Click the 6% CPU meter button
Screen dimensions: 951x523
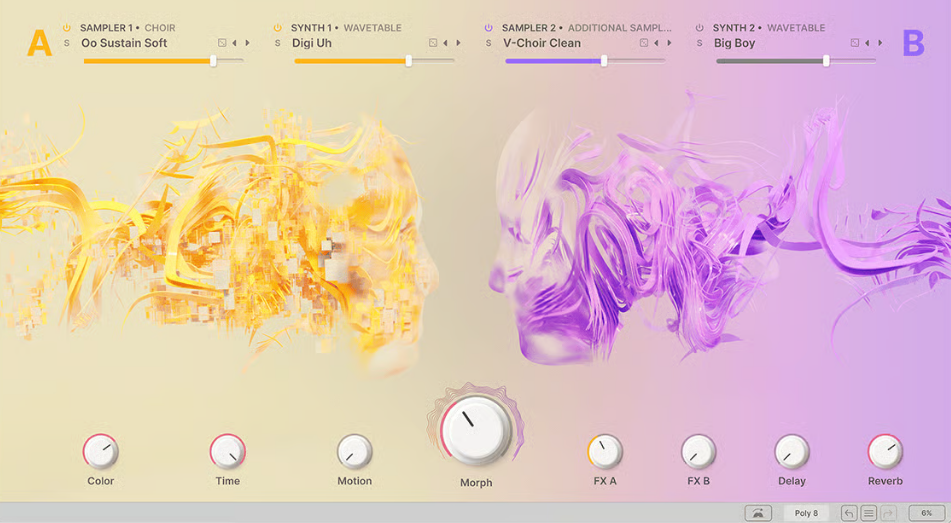pyautogui.click(x=927, y=513)
